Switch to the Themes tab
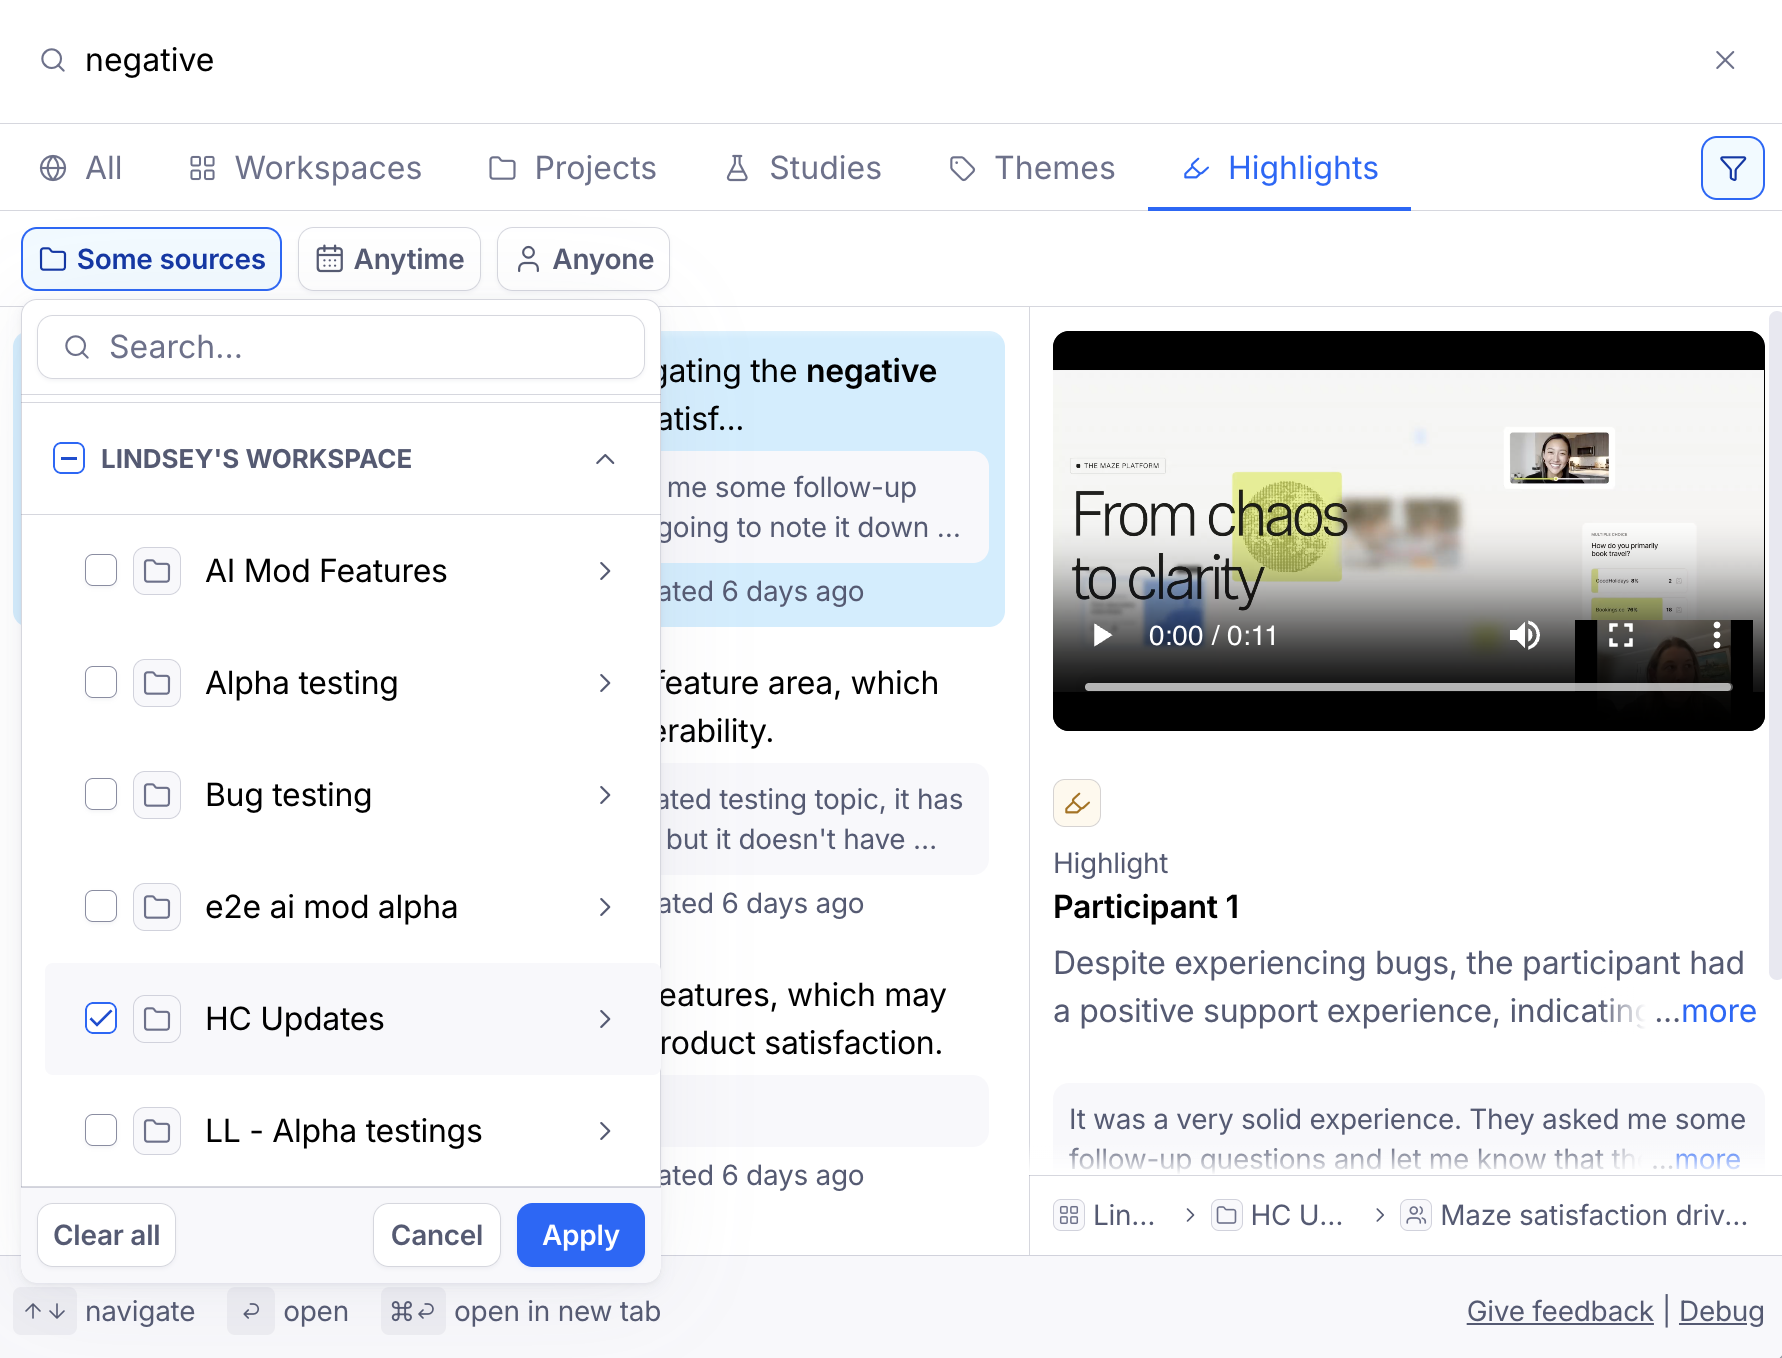 (x=1032, y=168)
